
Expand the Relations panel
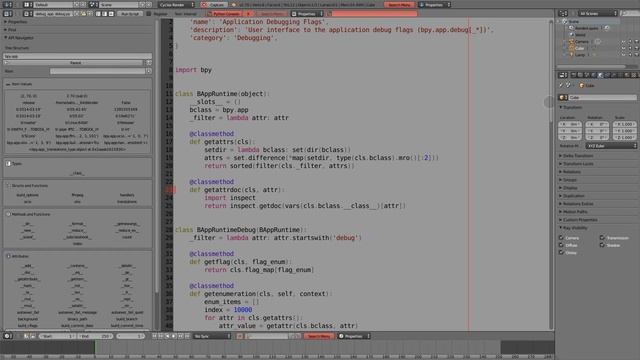point(571,172)
